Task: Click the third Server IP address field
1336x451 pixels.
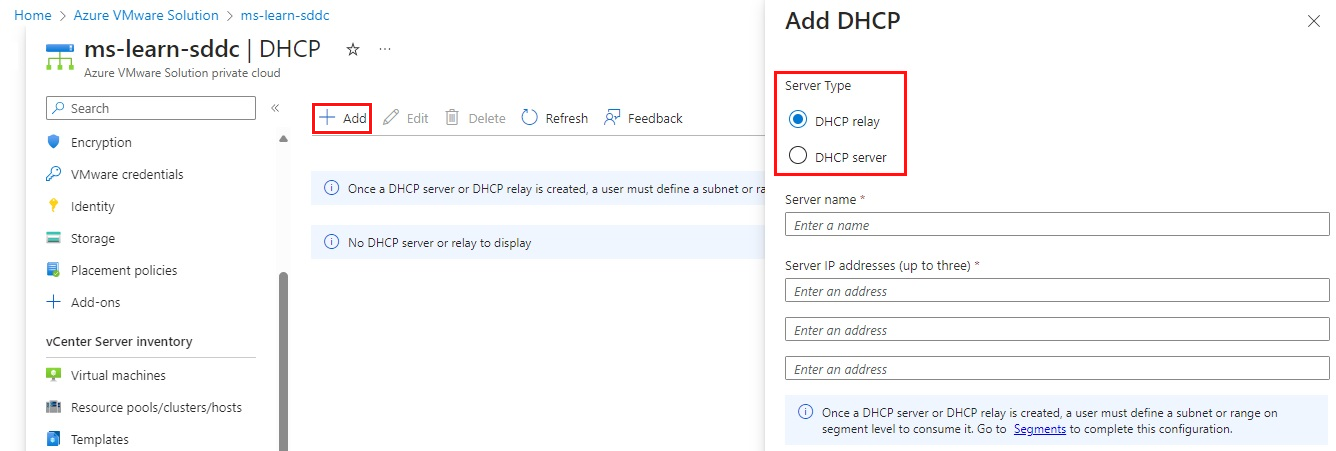Action: (x=1057, y=369)
